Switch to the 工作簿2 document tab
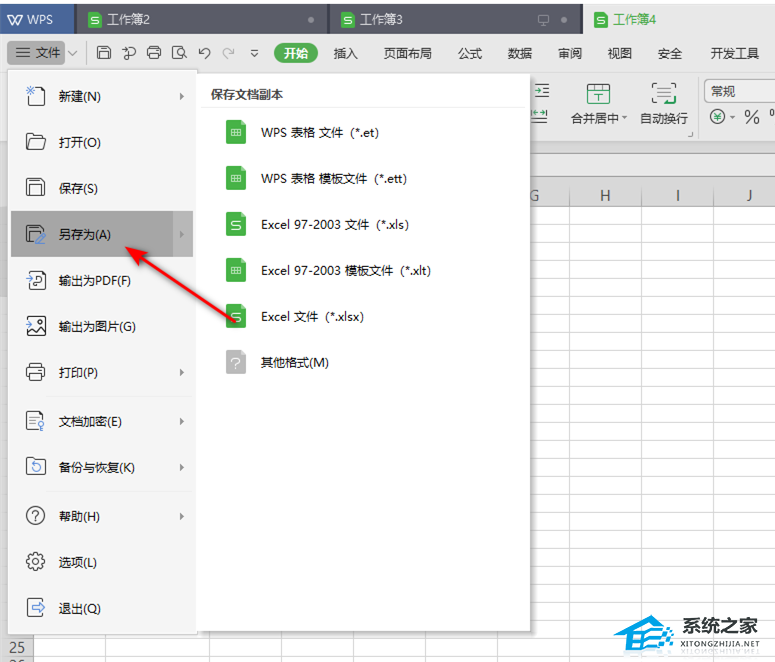Image resolution: width=775 pixels, height=662 pixels. click(201, 20)
